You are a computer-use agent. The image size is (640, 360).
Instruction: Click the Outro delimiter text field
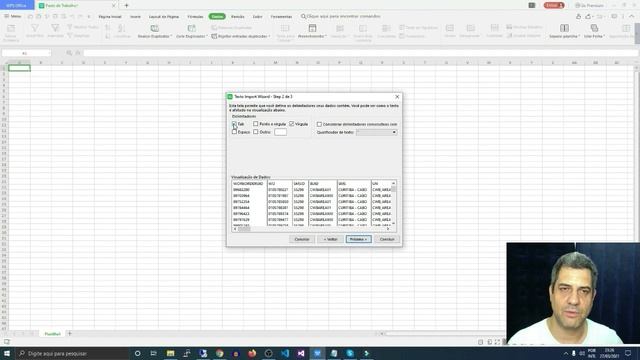pos(280,132)
